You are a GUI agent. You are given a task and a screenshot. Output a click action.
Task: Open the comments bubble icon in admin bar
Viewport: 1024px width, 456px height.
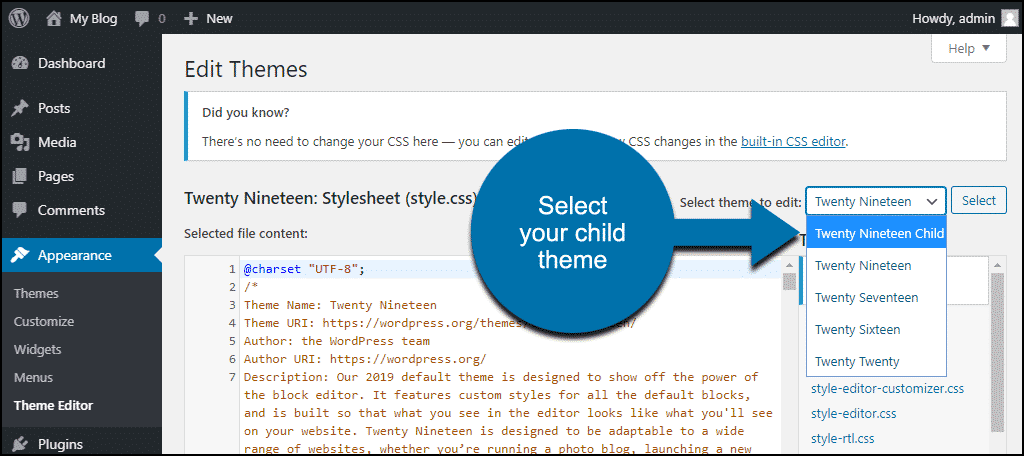[x=142, y=19]
